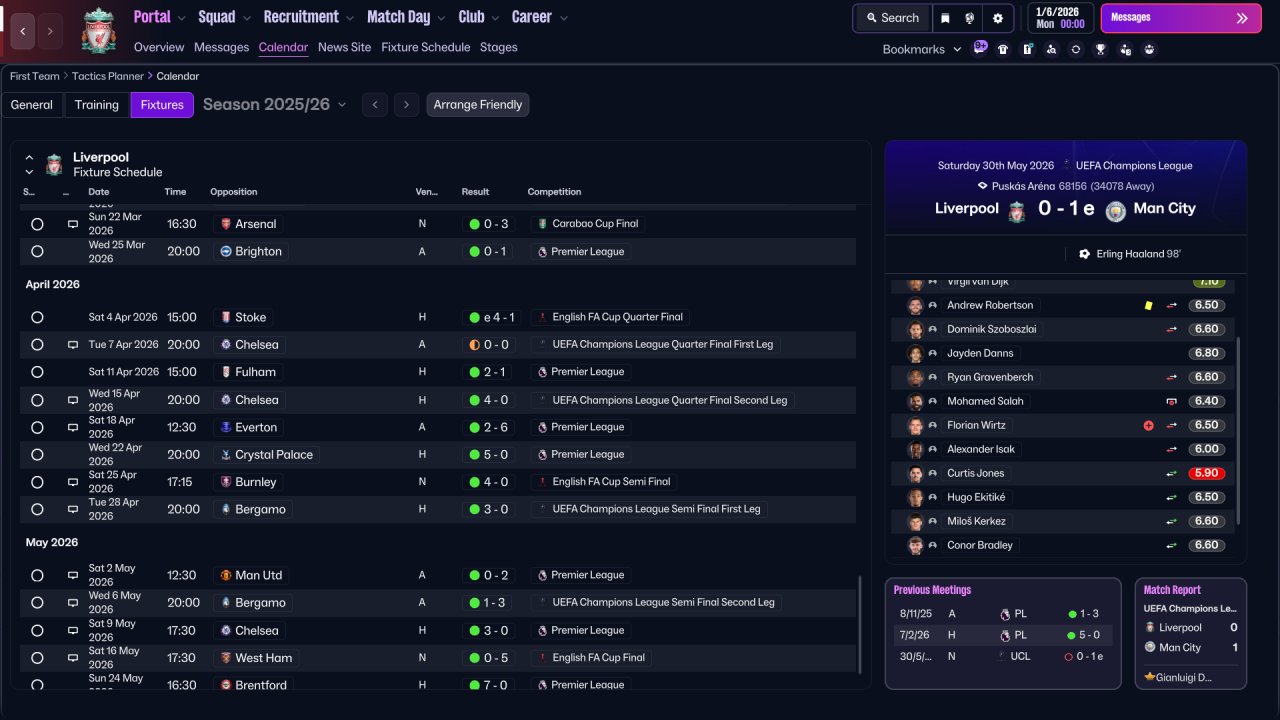Click the group of people icon in bookmarks bar
Screen dimensions: 1280x720
point(1149,49)
